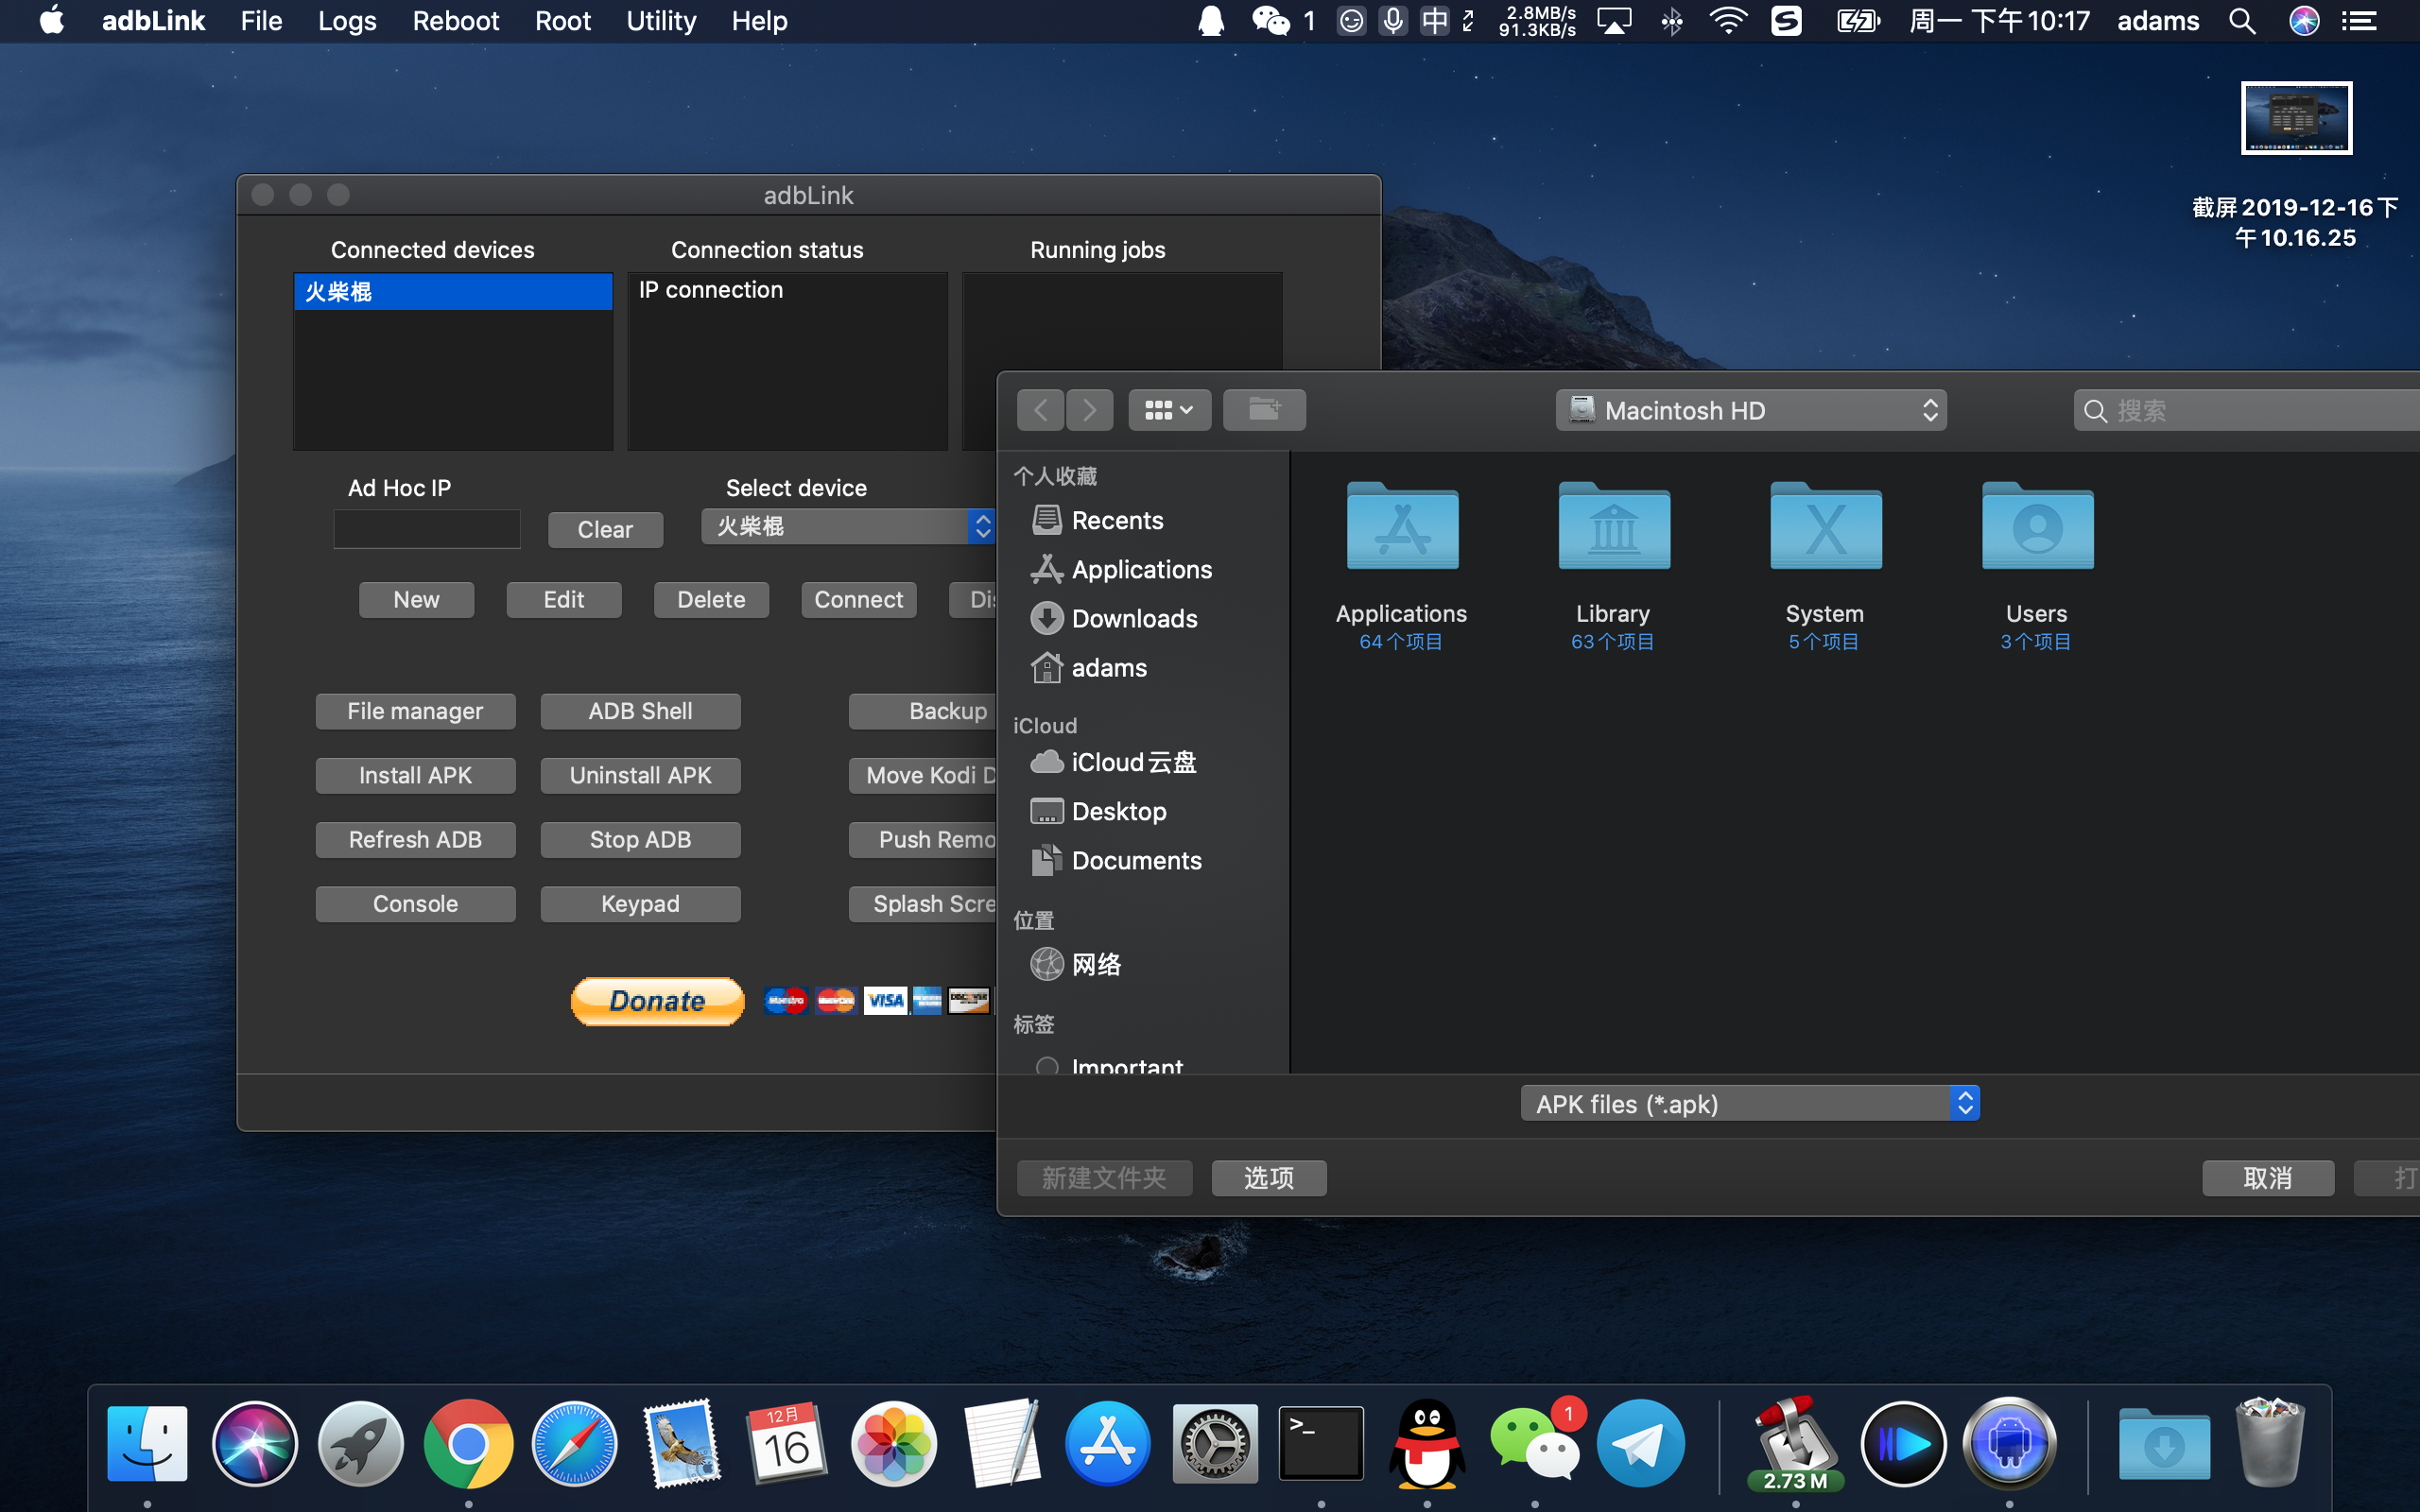Open the icon view options dropdown
The height and width of the screenshot is (1512, 2420).
(1169, 410)
